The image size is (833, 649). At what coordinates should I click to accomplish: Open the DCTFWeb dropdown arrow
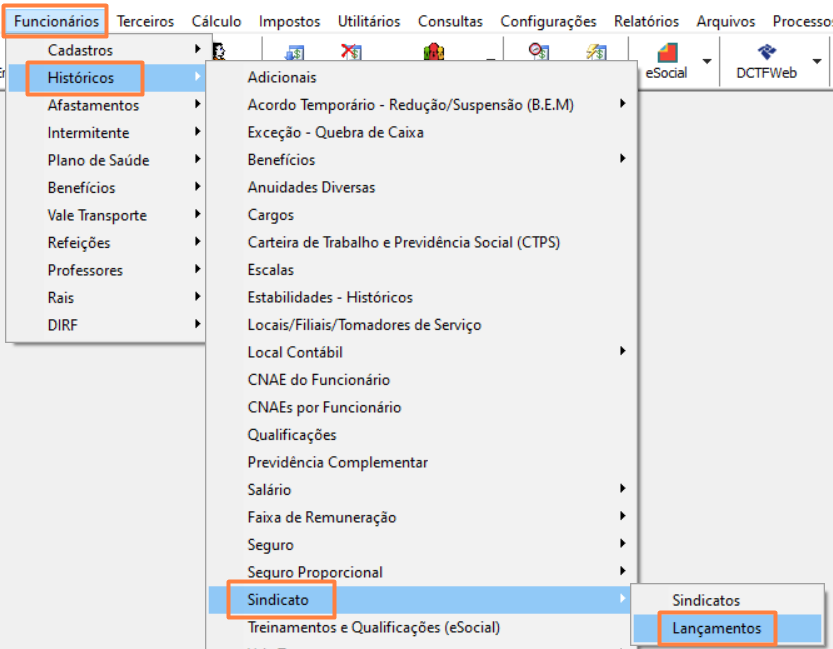[x=816, y=61]
